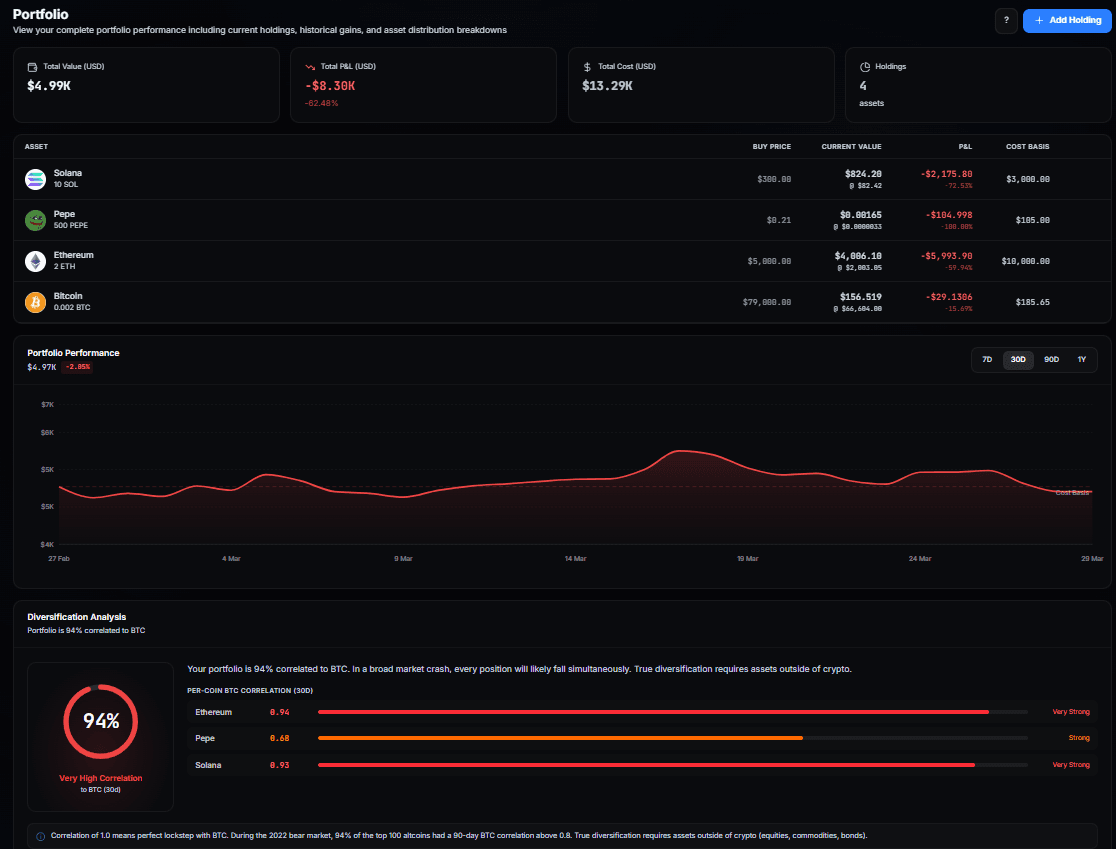The width and height of the screenshot is (1116, 849).
Task: Click Ethereum's P&L -$5,993.90
Action: [x=946, y=256]
